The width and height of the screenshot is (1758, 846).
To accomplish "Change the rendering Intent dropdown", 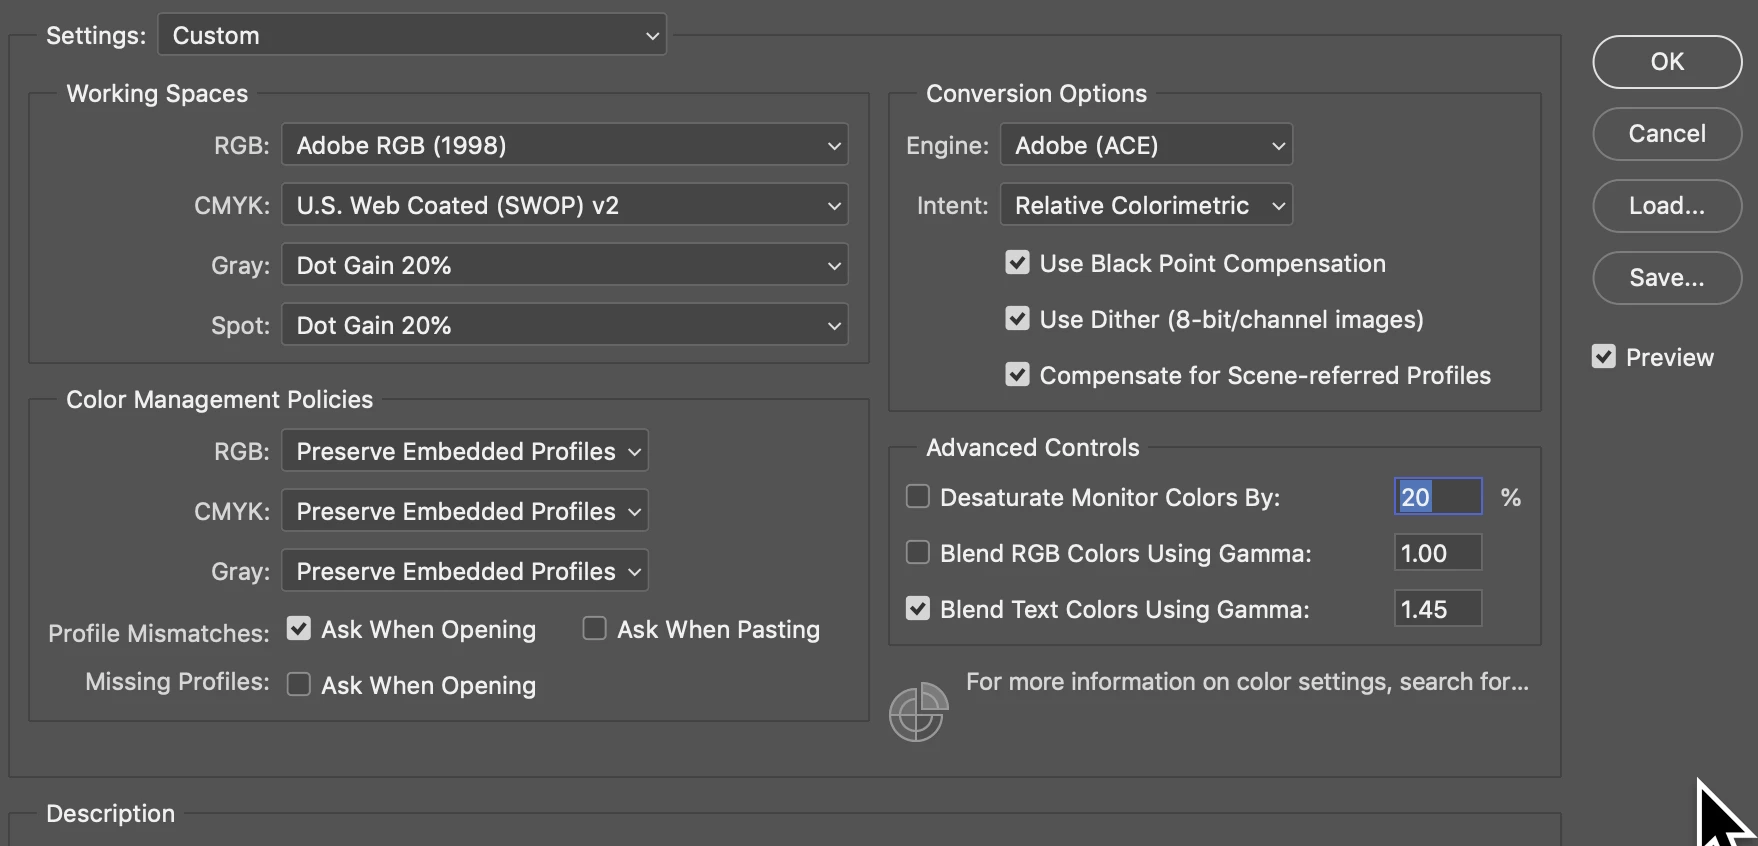I will tap(1146, 205).
